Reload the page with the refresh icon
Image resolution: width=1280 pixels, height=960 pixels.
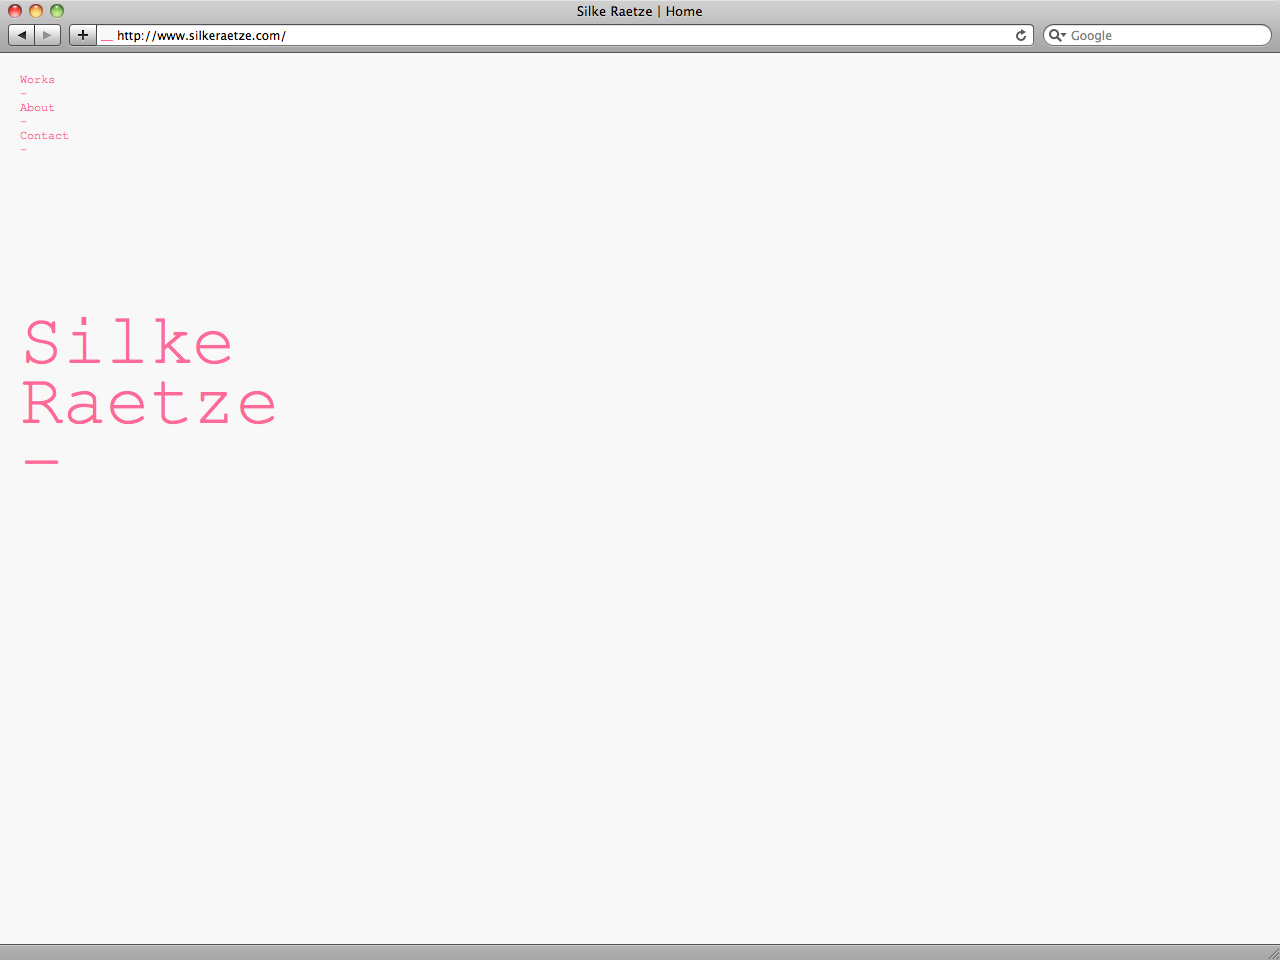pos(1021,35)
